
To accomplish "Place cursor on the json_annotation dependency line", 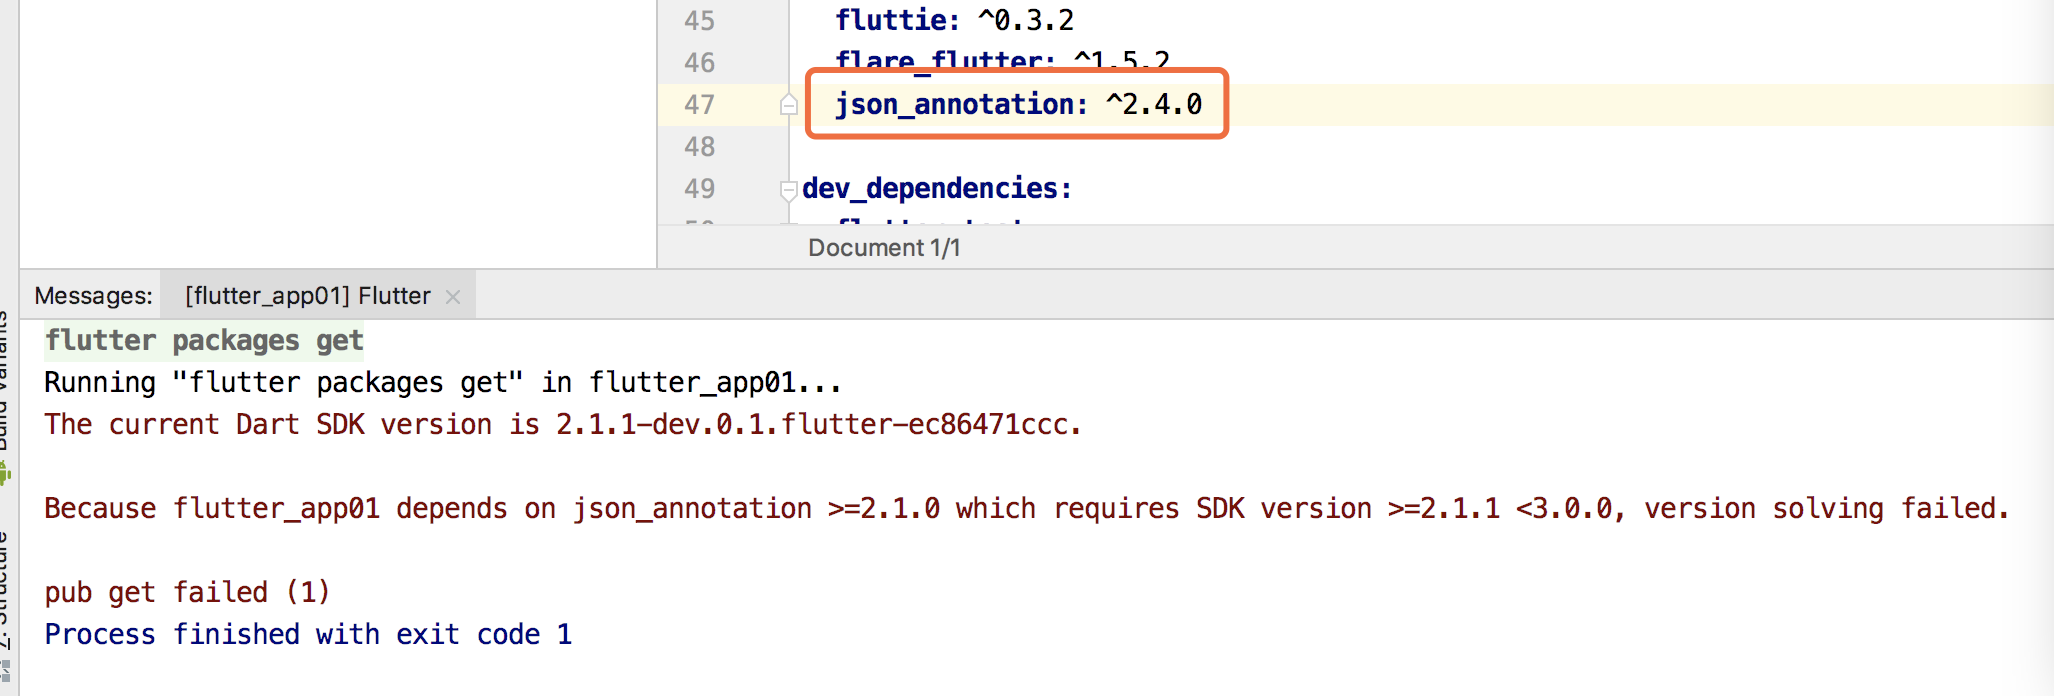I will pyautogui.click(x=1018, y=104).
